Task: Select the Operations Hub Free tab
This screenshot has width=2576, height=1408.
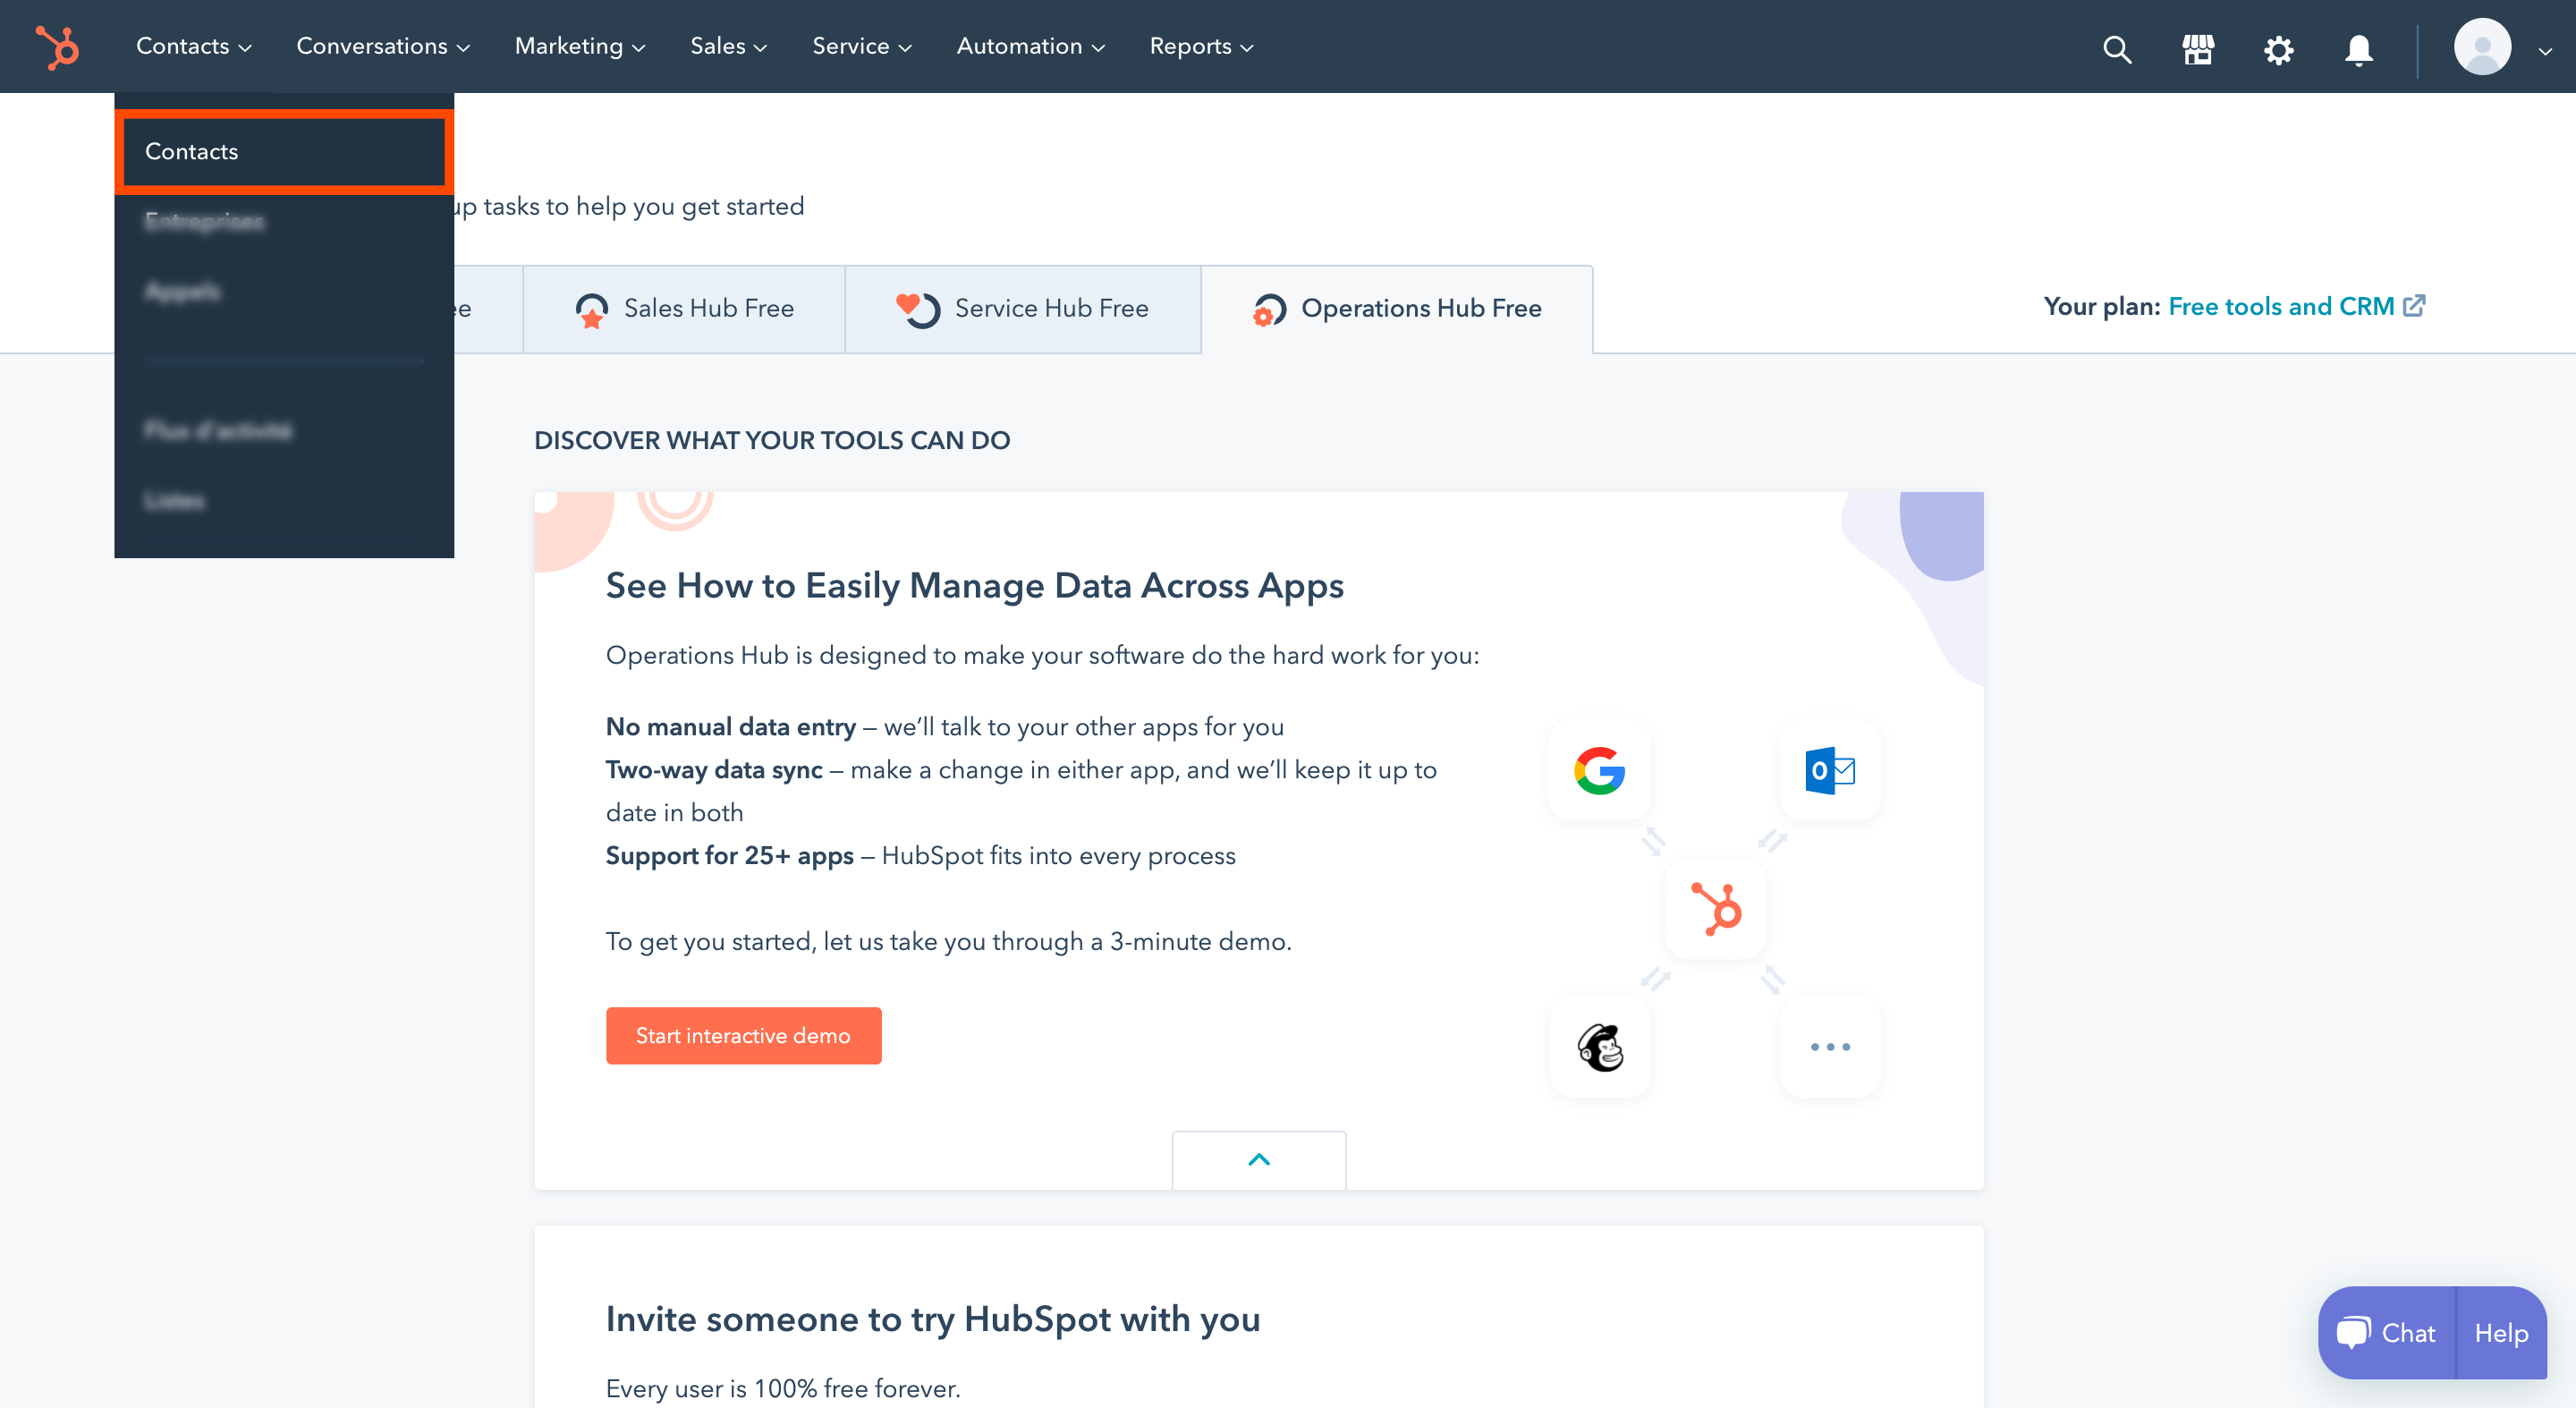Action: click(x=1397, y=308)
